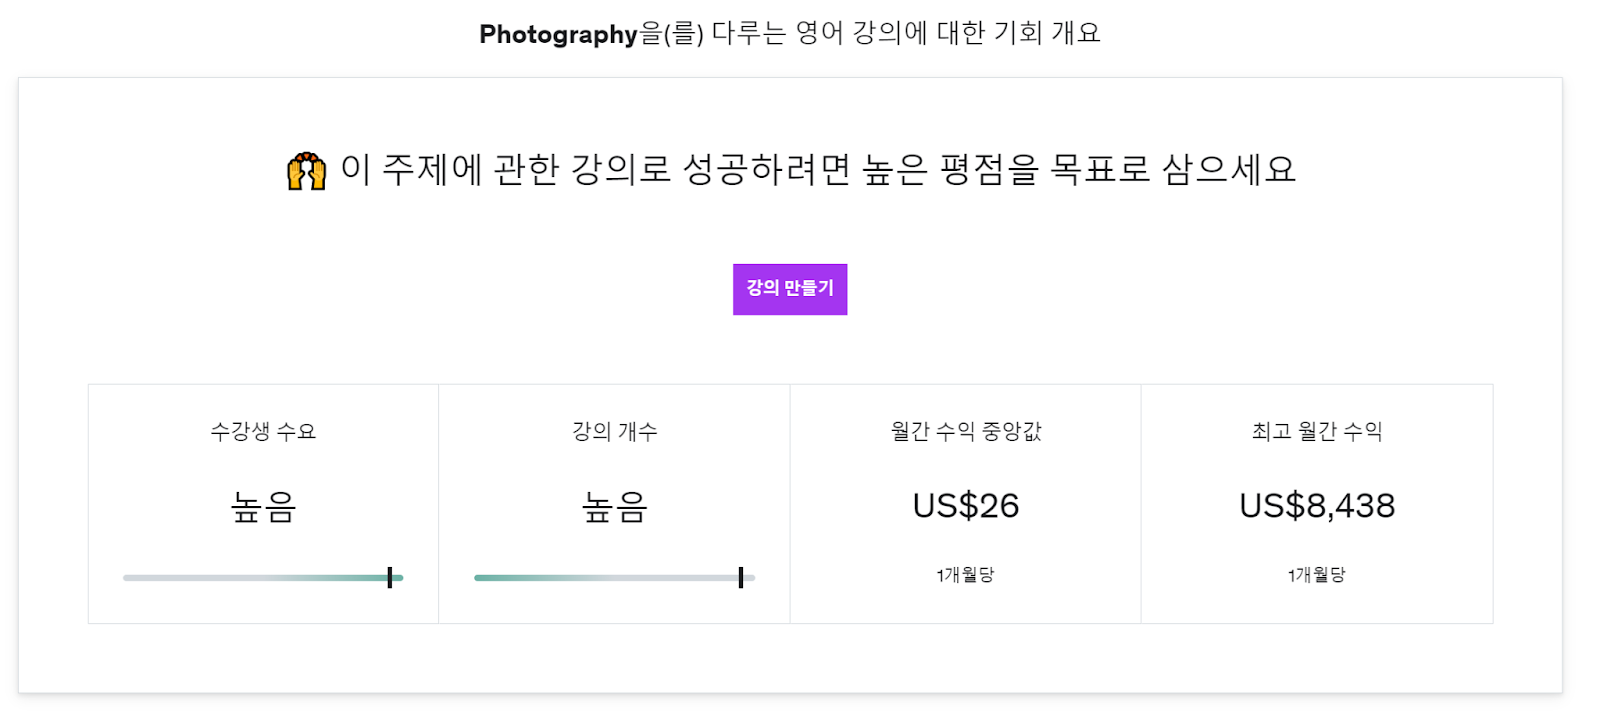The image size is (1600, 723).
Task: Click the 높음 rating under 수강생 수요
Action: [263, 508]
